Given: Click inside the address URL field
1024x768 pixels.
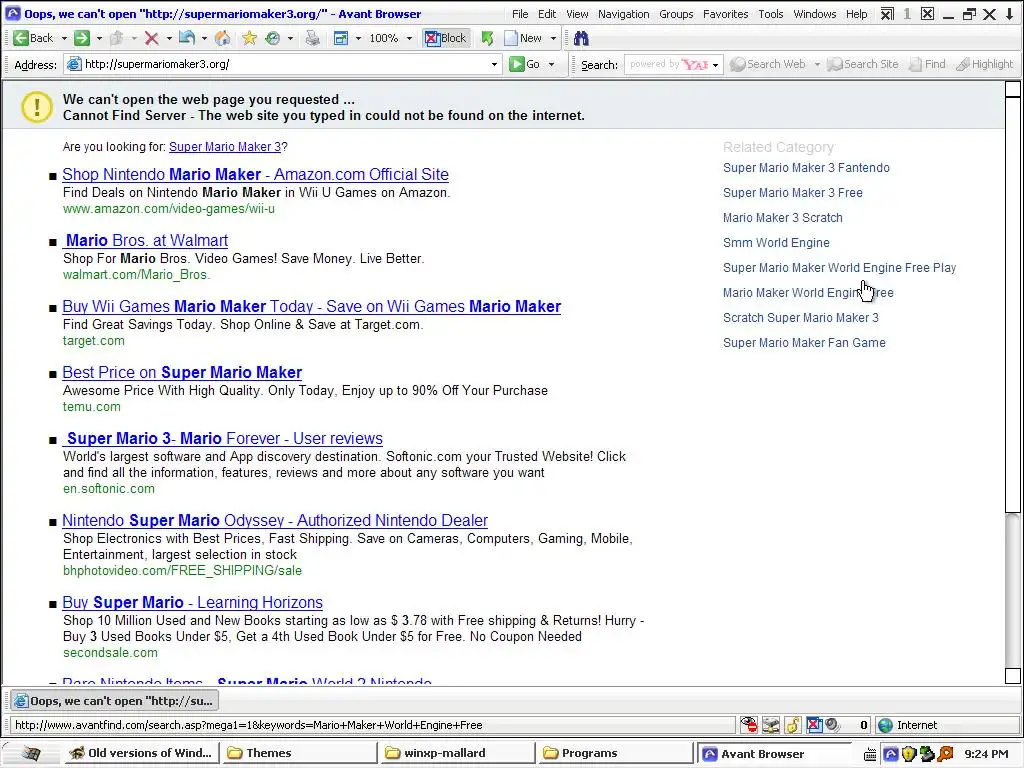Looking at the screenshot, I should click(x=284, y=64).
